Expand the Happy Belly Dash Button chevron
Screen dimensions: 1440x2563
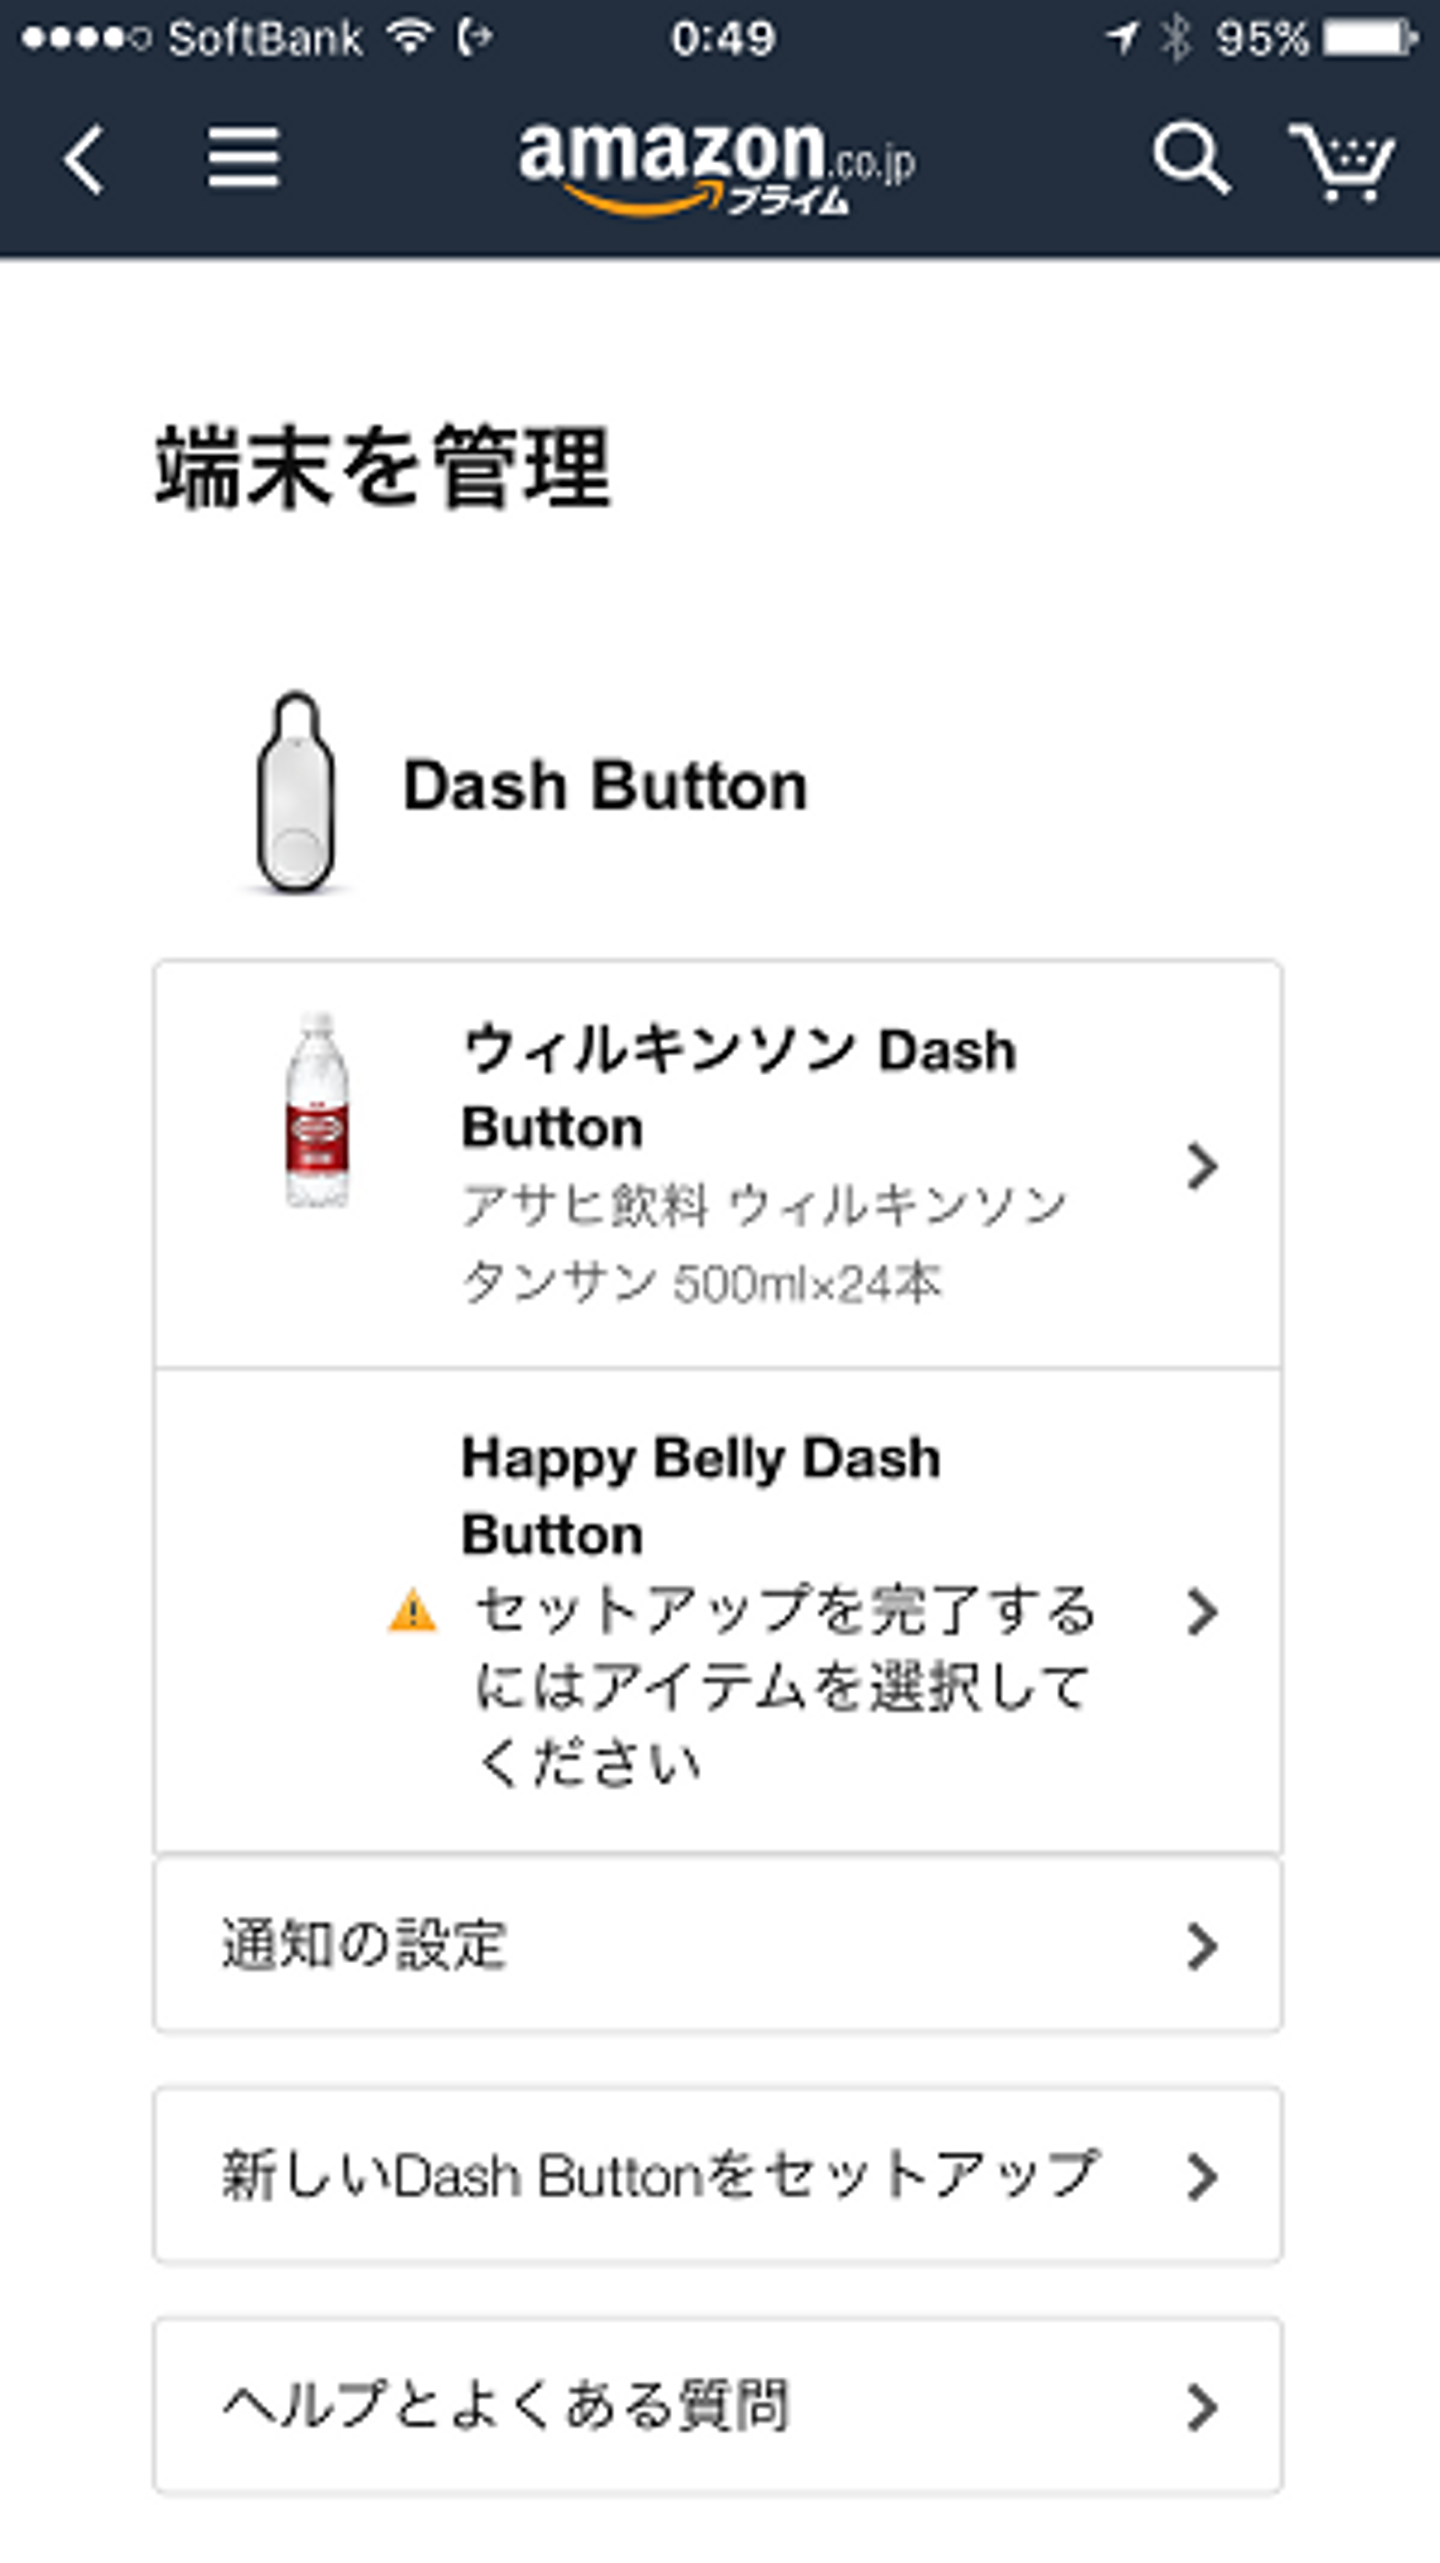(1201, 1611)
